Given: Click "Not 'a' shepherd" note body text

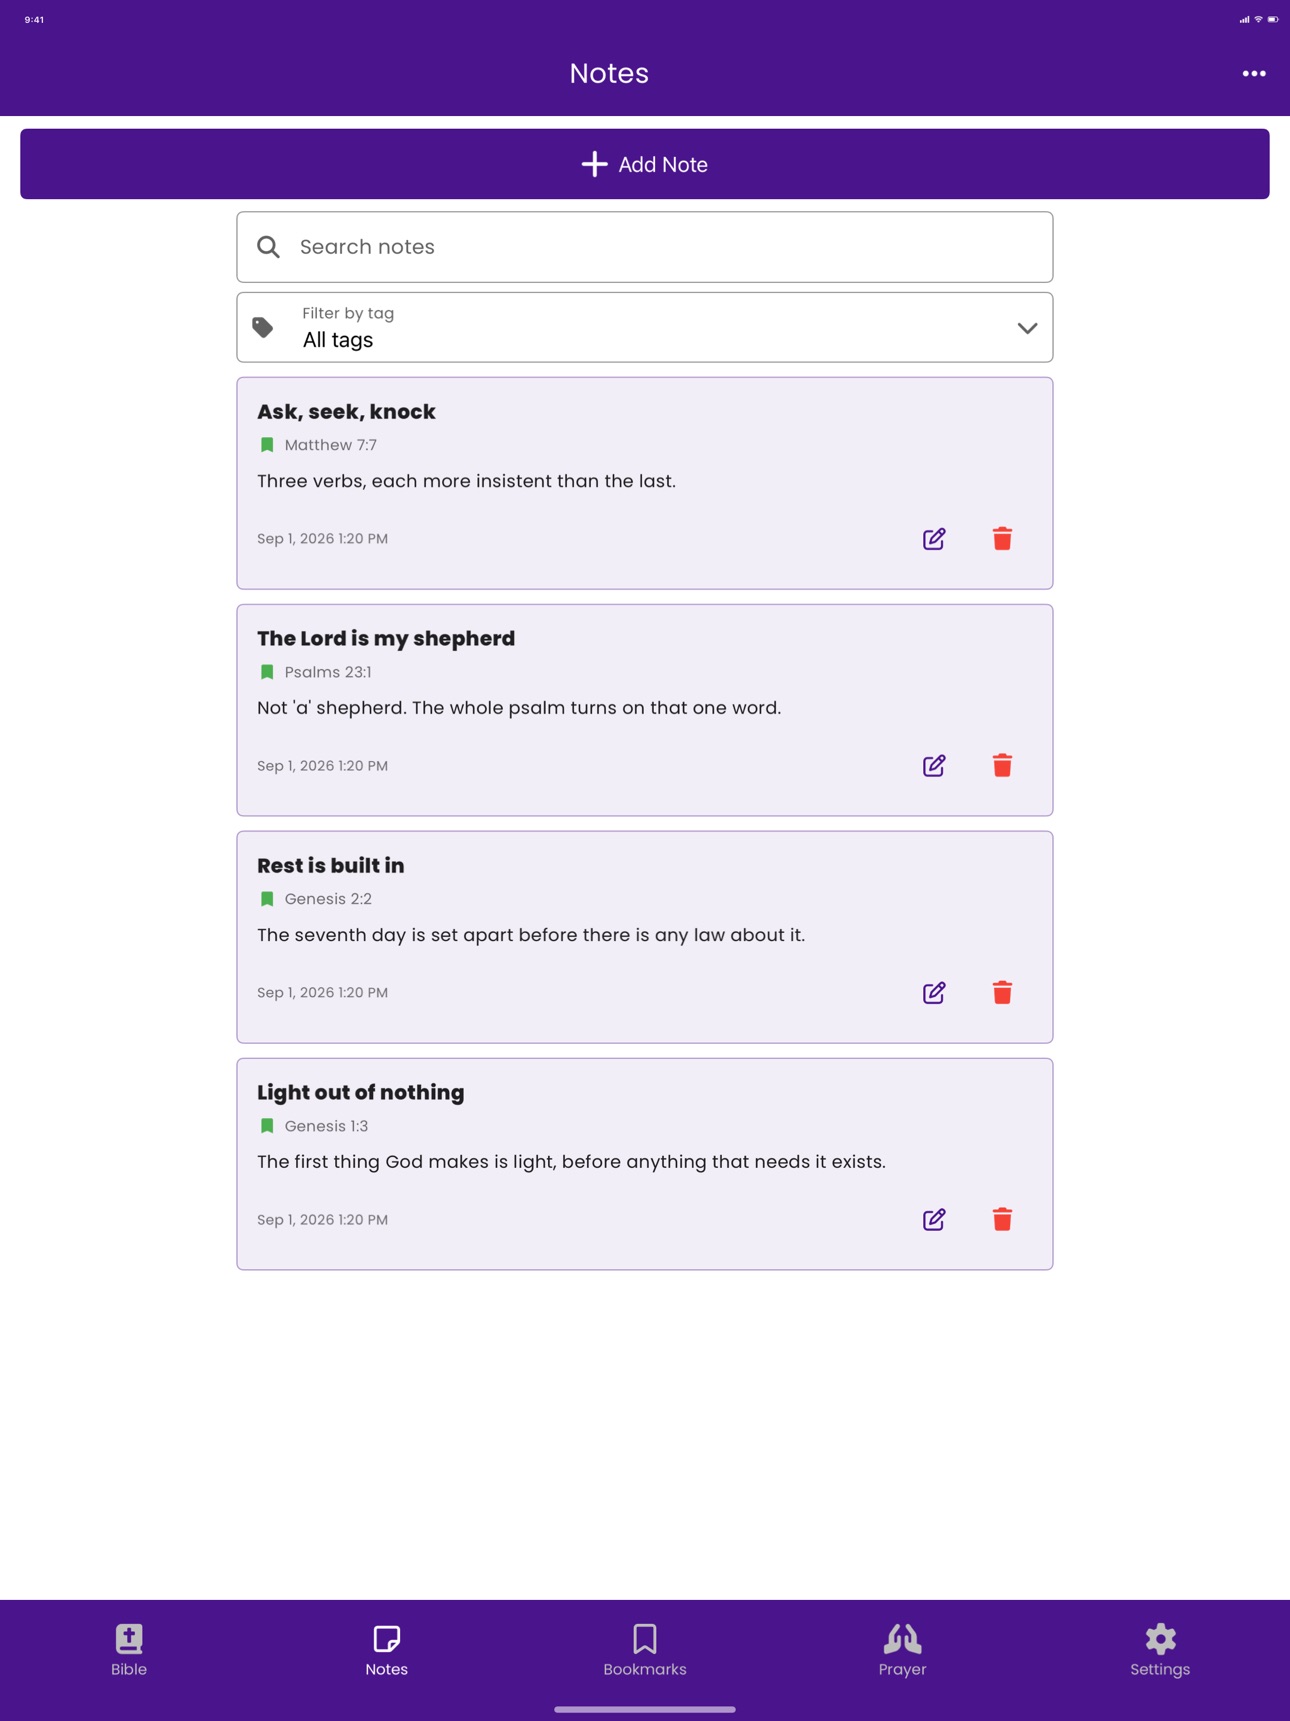Looking at the screenshot, I should pyautogui.click(x=519, y=708).
